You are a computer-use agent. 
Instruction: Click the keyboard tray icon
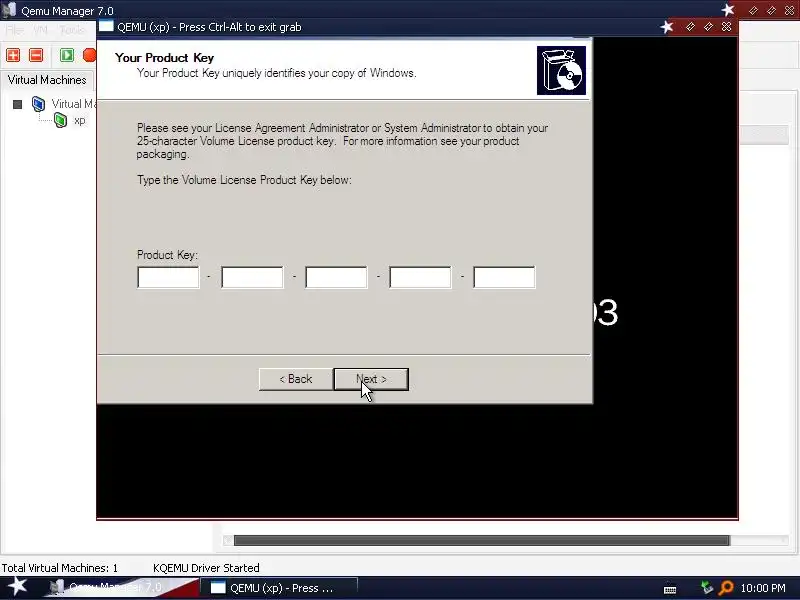tap(670, 589)
